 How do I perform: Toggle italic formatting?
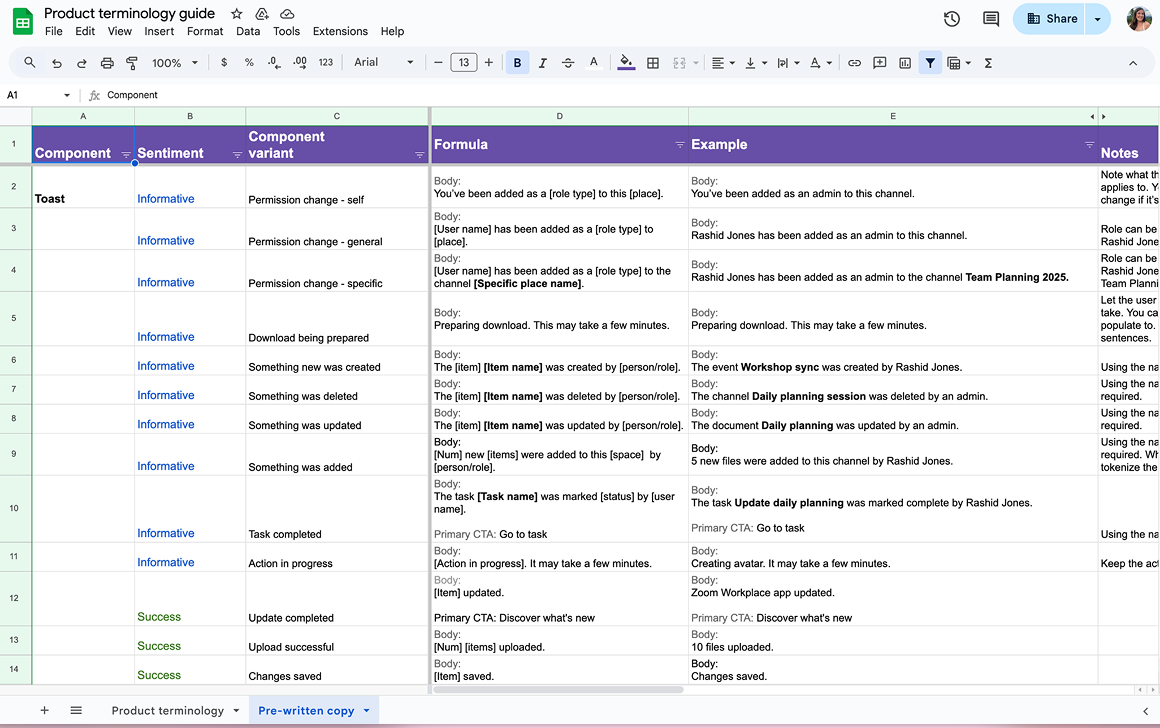pos(542,62)
